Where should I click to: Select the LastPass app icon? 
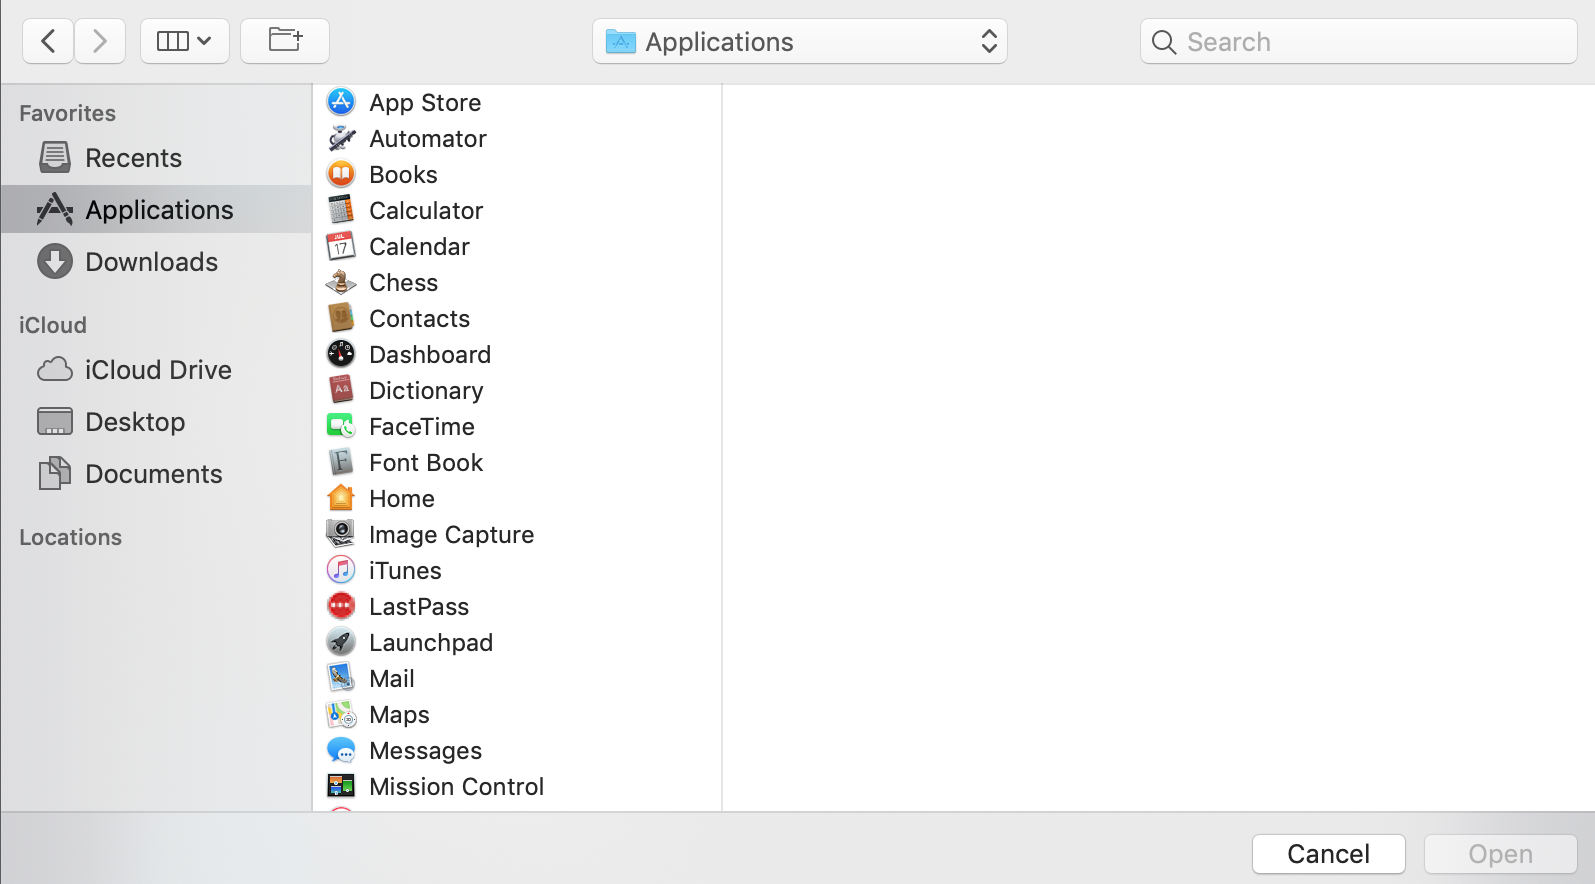click(x=341, y=606)
